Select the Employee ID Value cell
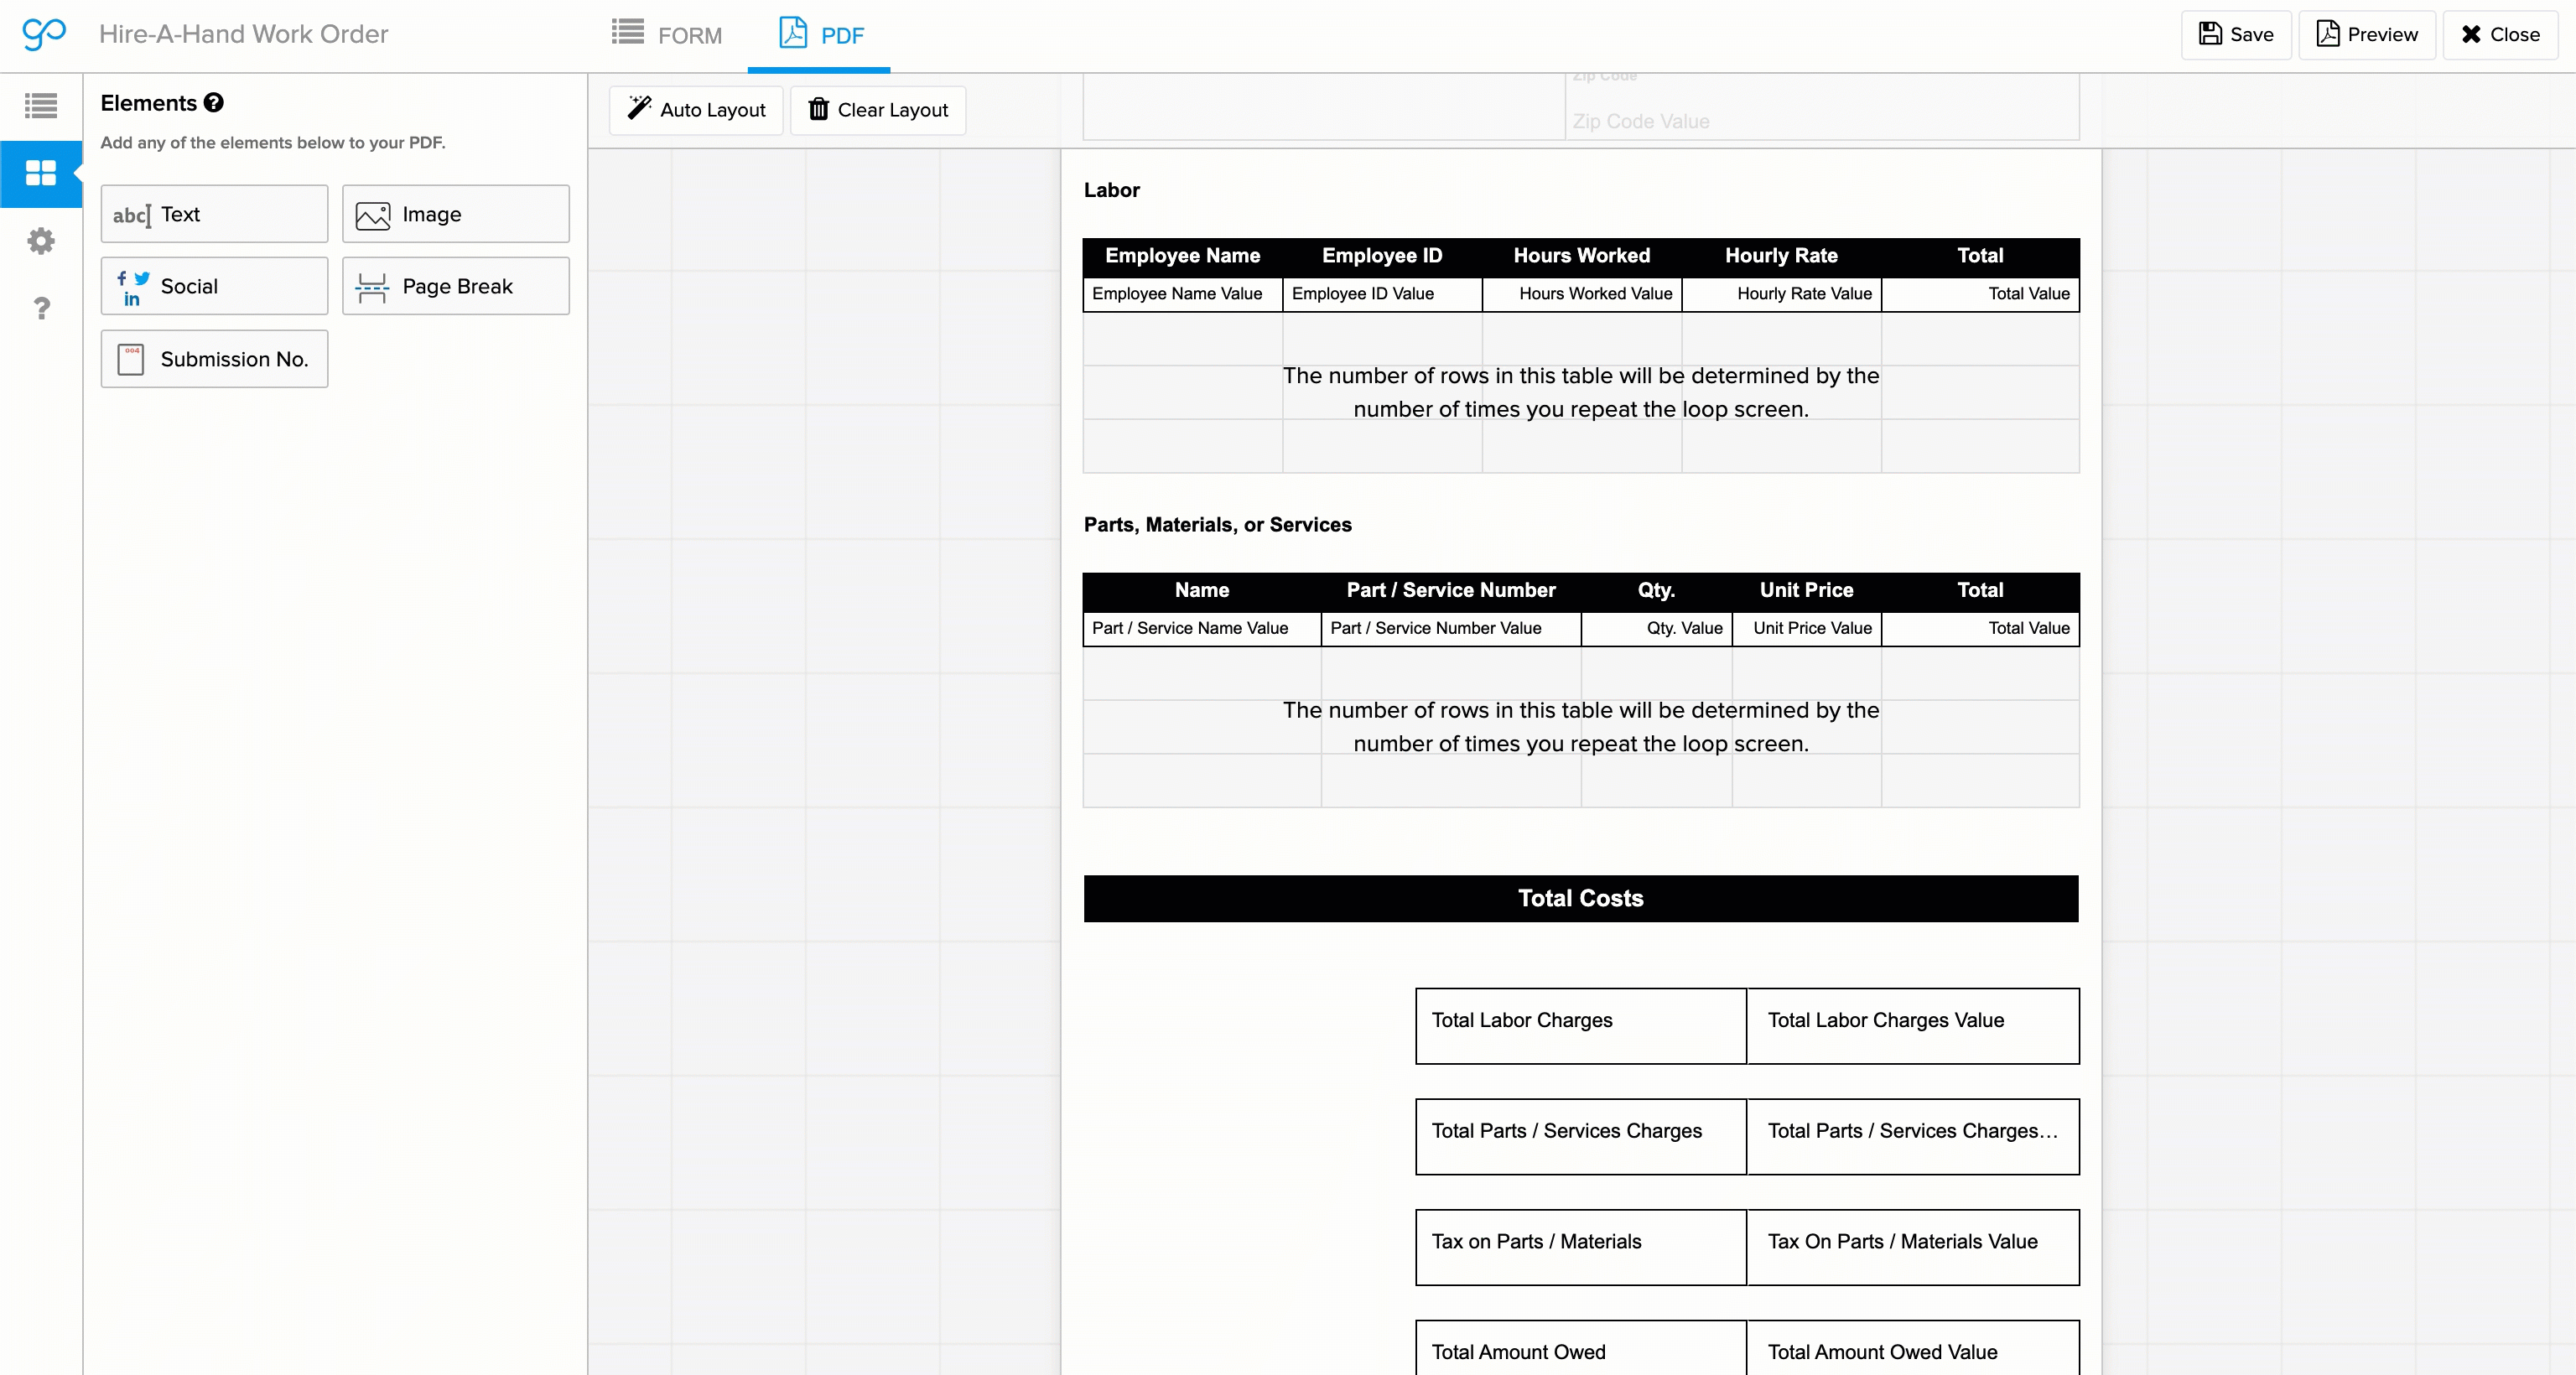The image size is (2576, 1375). [x=1383, y=294]
